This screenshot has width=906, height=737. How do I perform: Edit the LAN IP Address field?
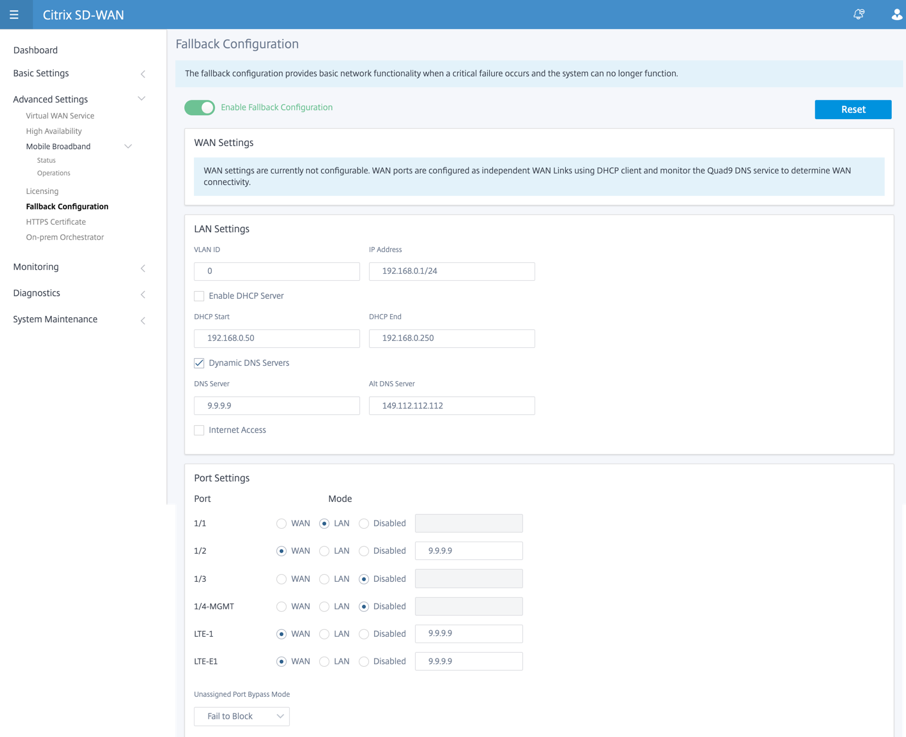tap(452, 271)
